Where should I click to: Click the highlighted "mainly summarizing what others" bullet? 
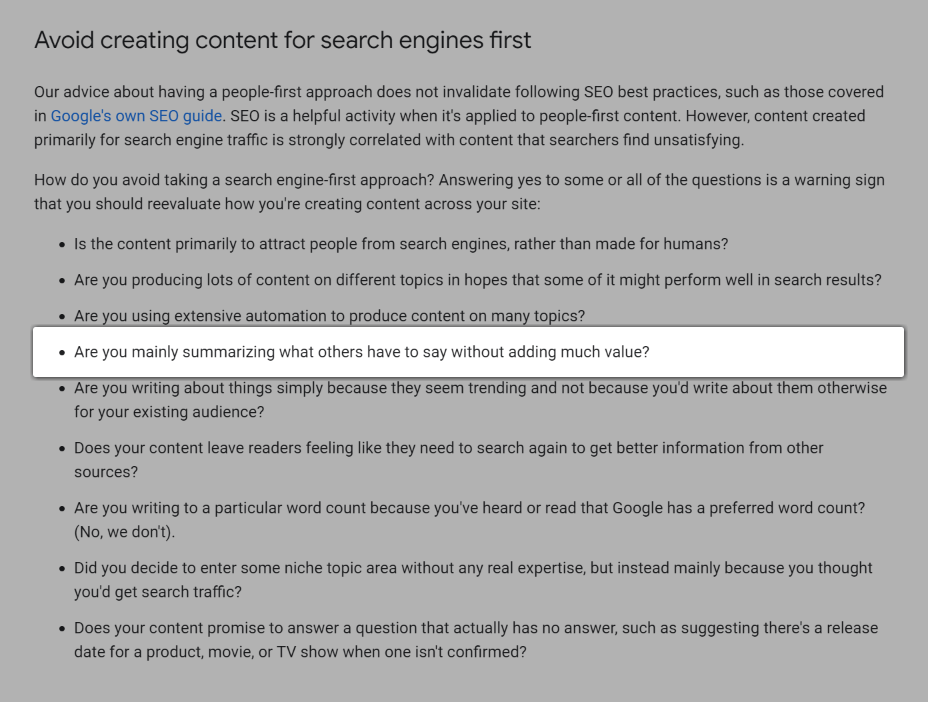pyautogui.click(x=362, y=352)
